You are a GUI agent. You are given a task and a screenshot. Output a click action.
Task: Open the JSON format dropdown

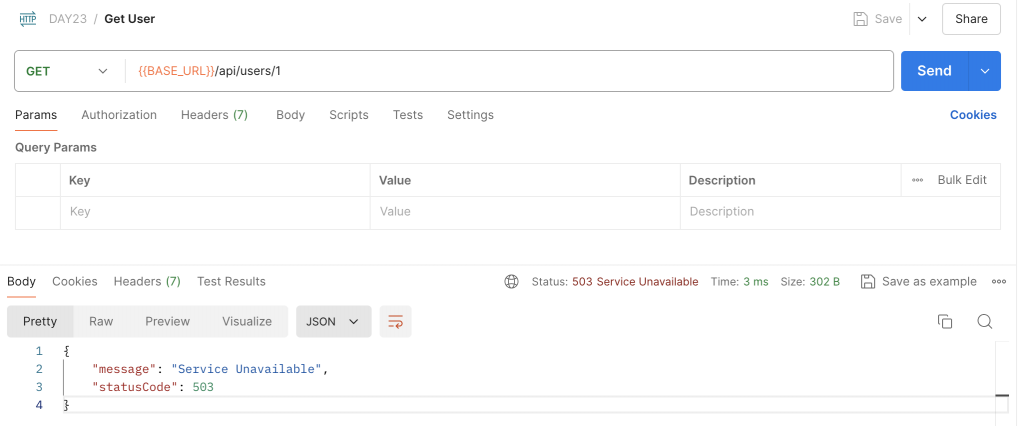333,321
